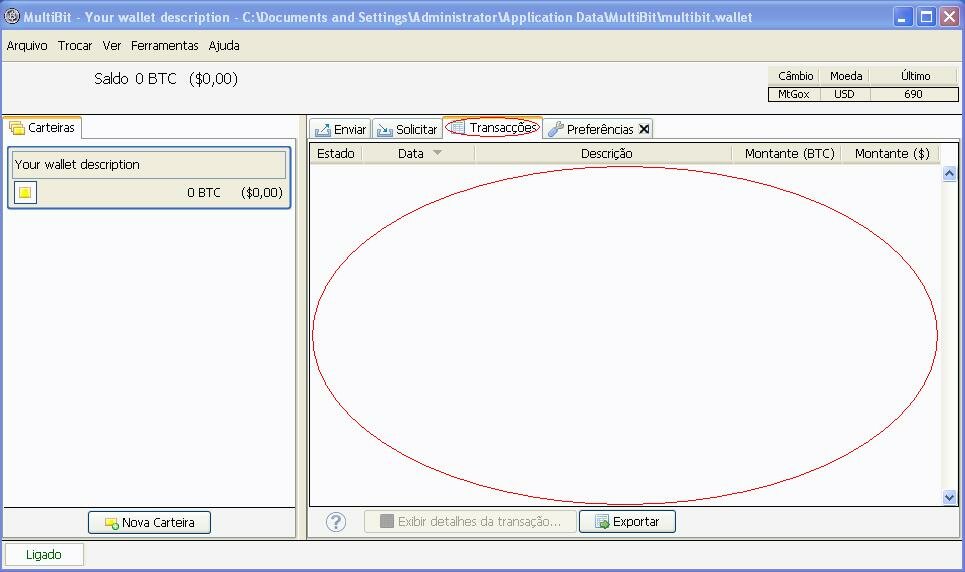Minimize the MultiBit window
965x572 pixels.
coord(902,17)
